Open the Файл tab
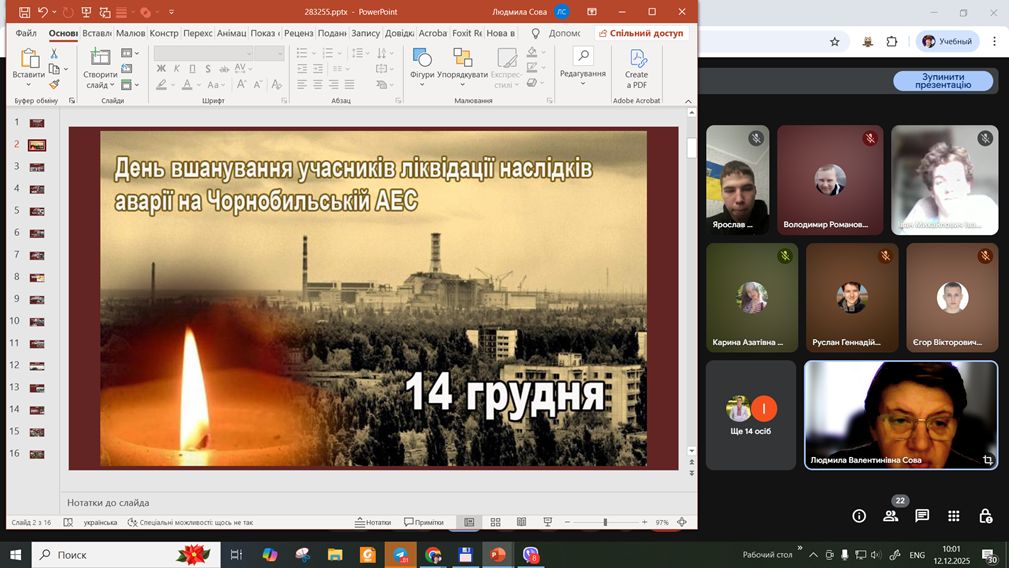This screenshot has height=568, width=1009. pyautogui.click(x=26, y=33)
